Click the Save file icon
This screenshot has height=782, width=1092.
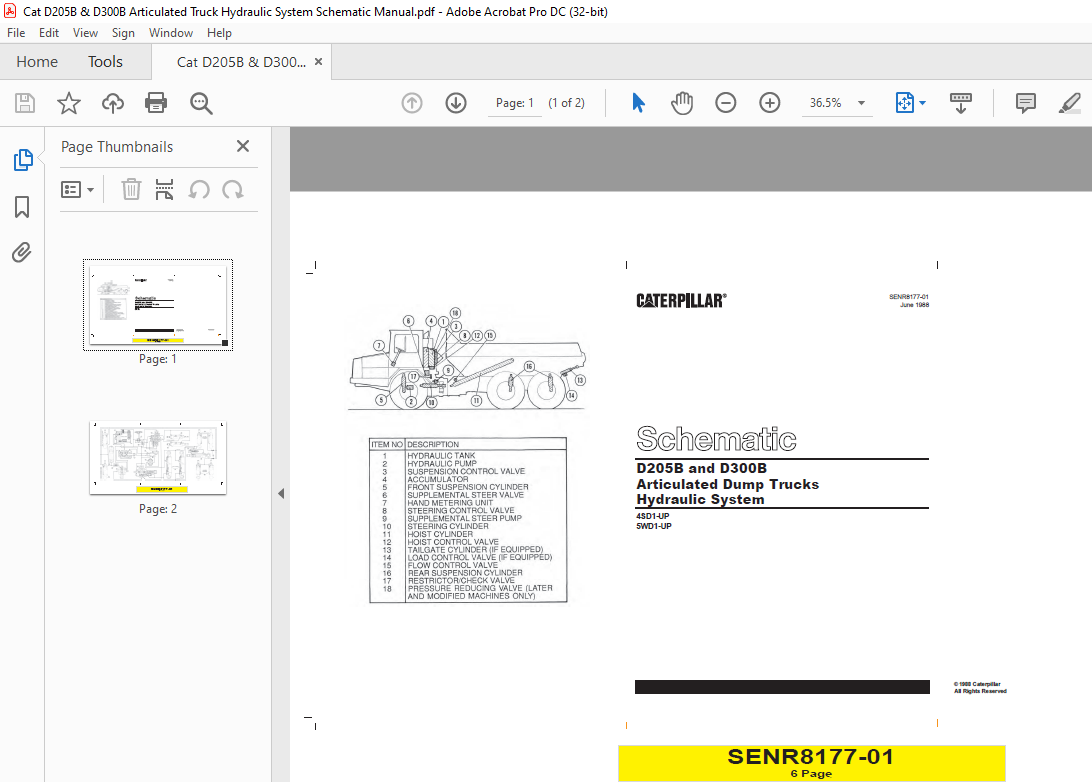pos(25,103)
